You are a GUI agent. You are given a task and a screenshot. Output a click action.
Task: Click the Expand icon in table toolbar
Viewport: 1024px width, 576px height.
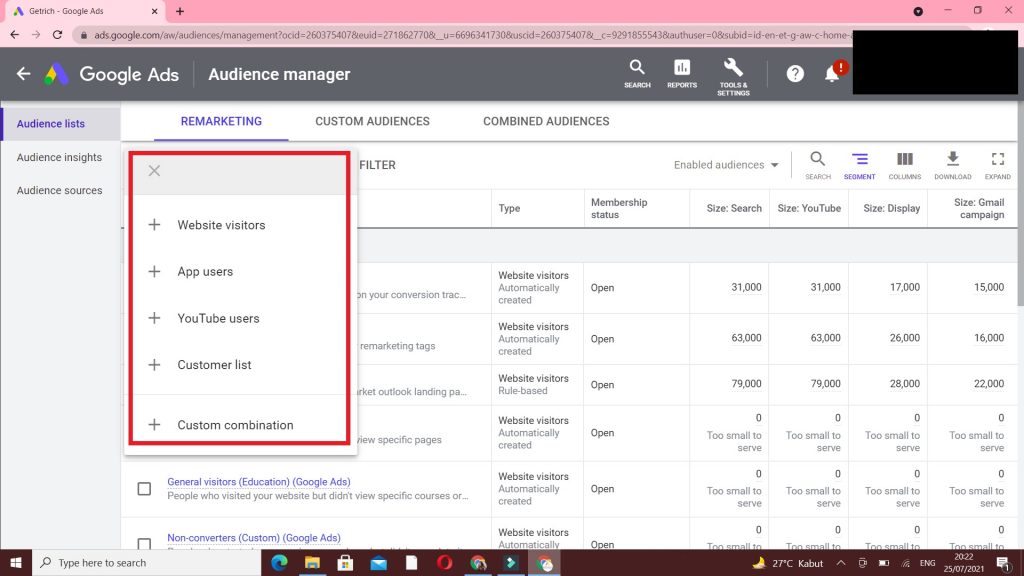997,165
